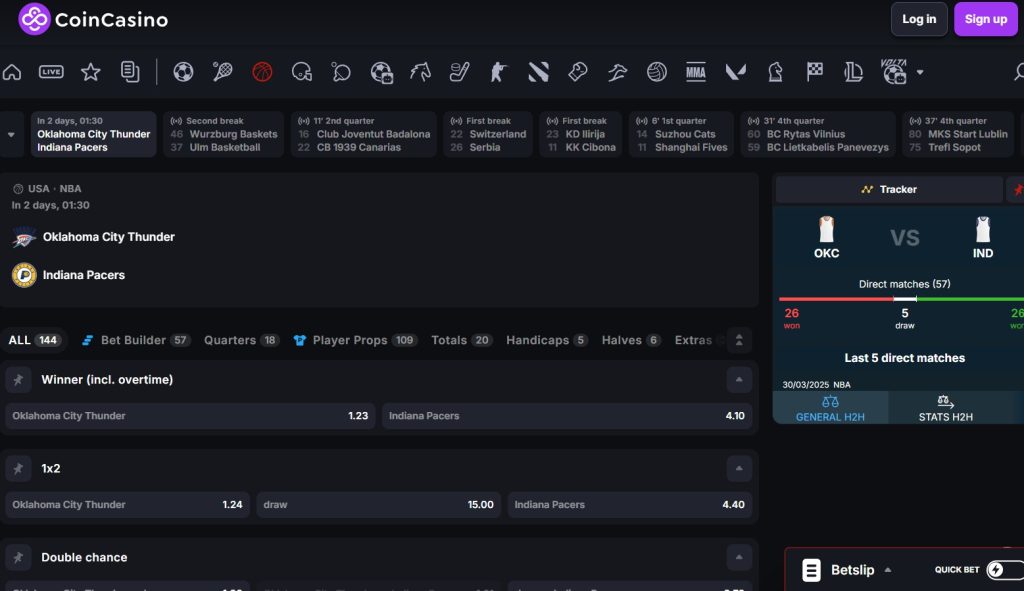This screenshot has width=1024, height=591.
Task: Collapse all markets using double-arrow button
Action: (739, 340)
